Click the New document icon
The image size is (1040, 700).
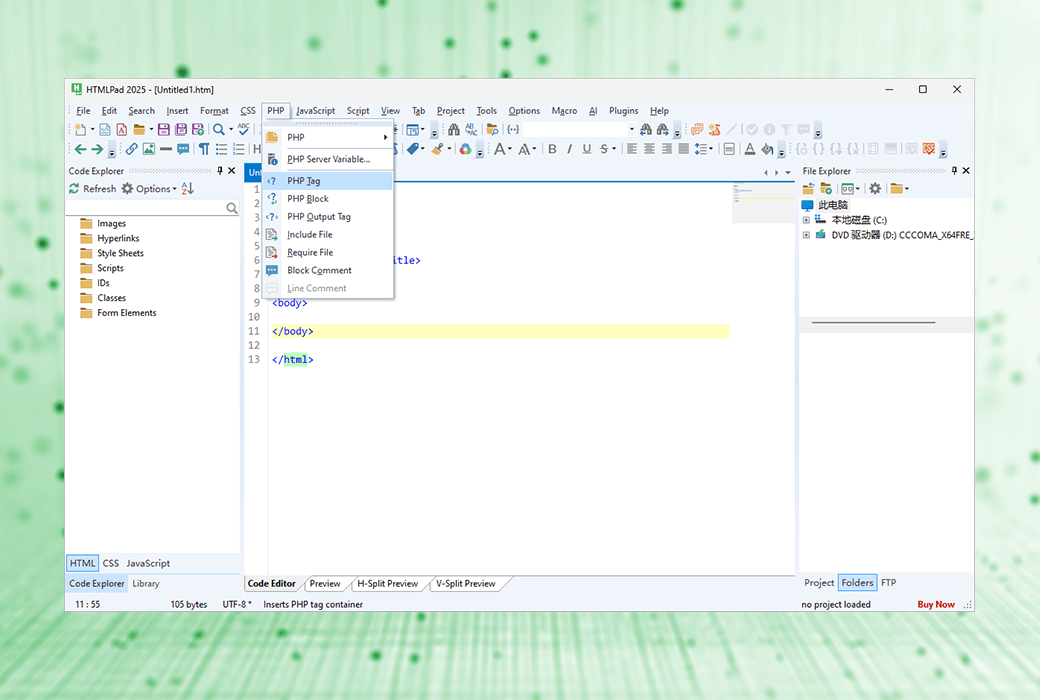80,129
